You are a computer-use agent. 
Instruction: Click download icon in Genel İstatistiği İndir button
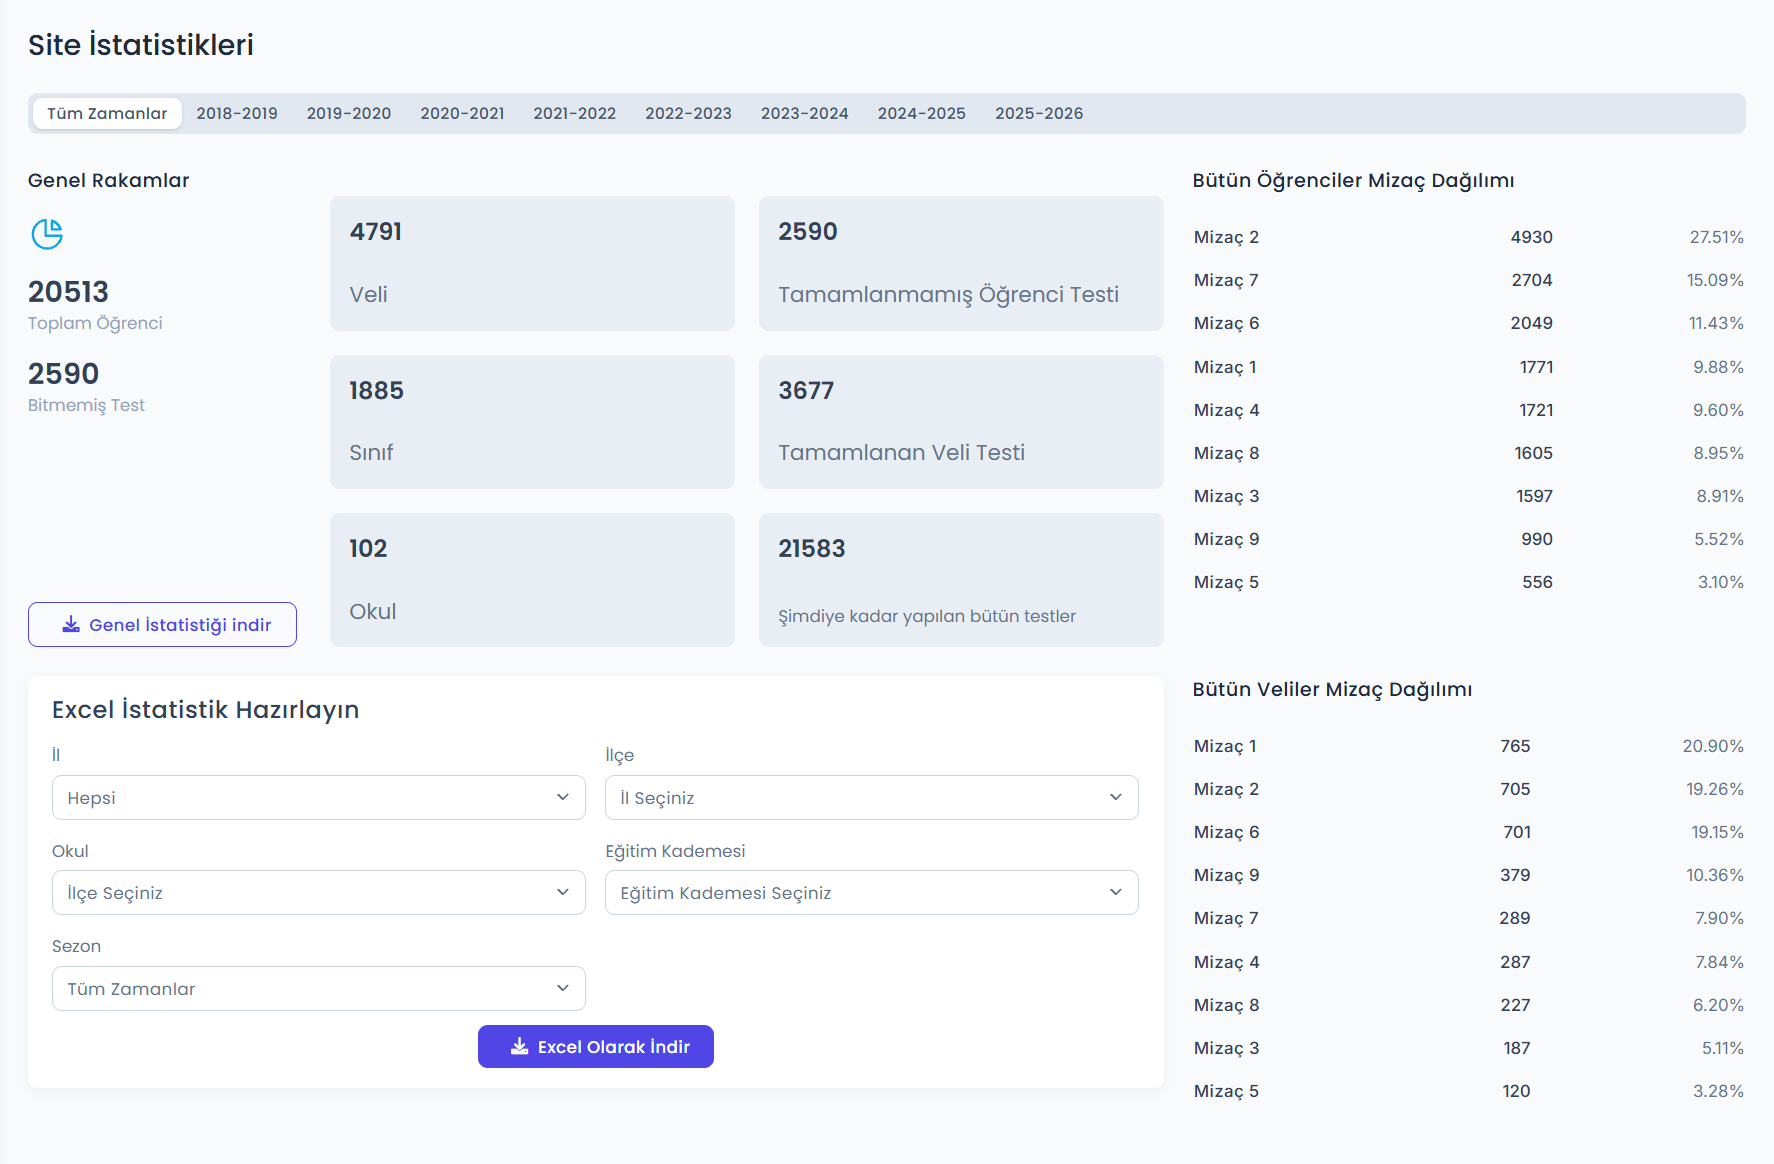[x=71, y=625]
